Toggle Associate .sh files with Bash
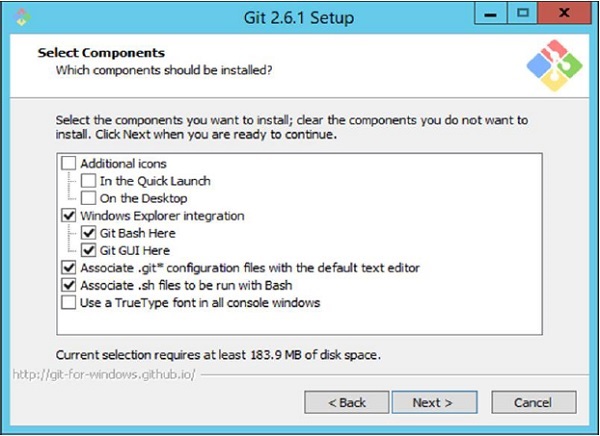Viewport: 600px width, 436px height. (x=68, y=285)
